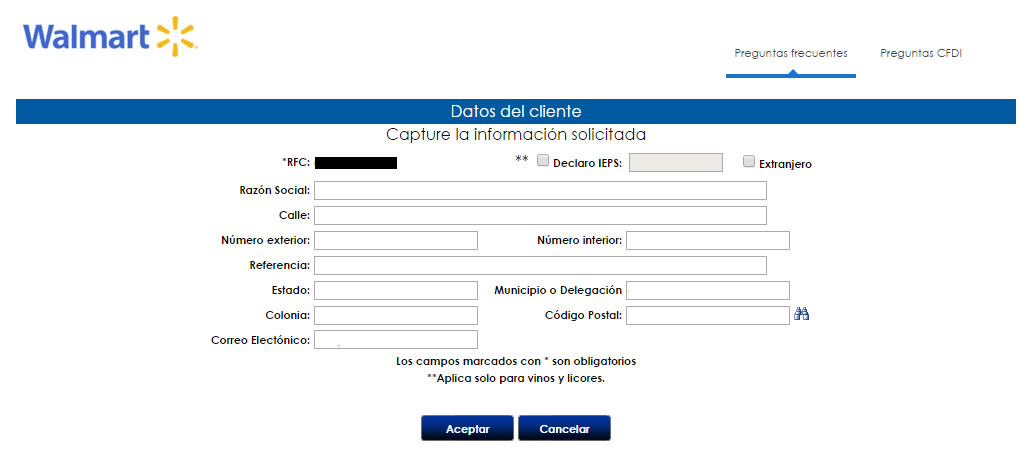Click the RFC input field
The height and width of the screenshot is (449, 1018).
pyautogui.click(x=356, y=163)
